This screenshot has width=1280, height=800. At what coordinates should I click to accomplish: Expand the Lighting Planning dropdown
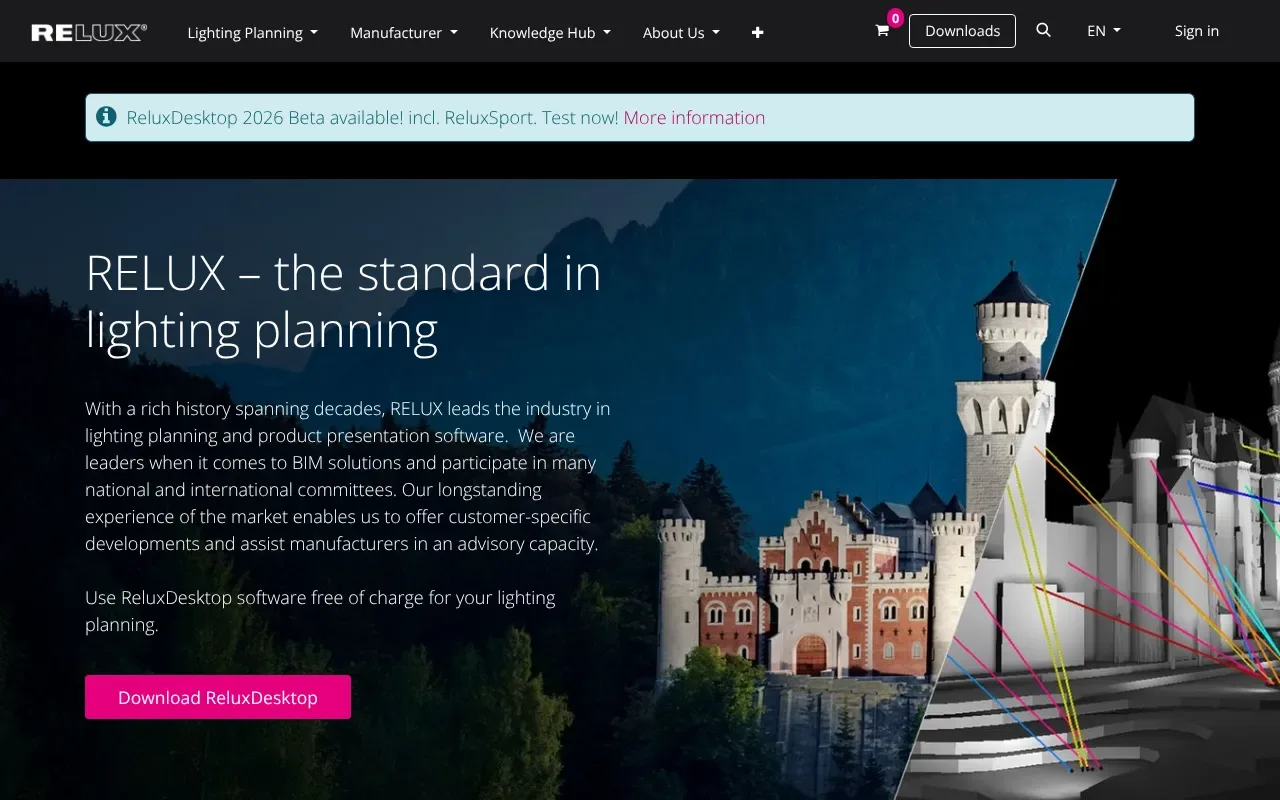tap(253, 32)
